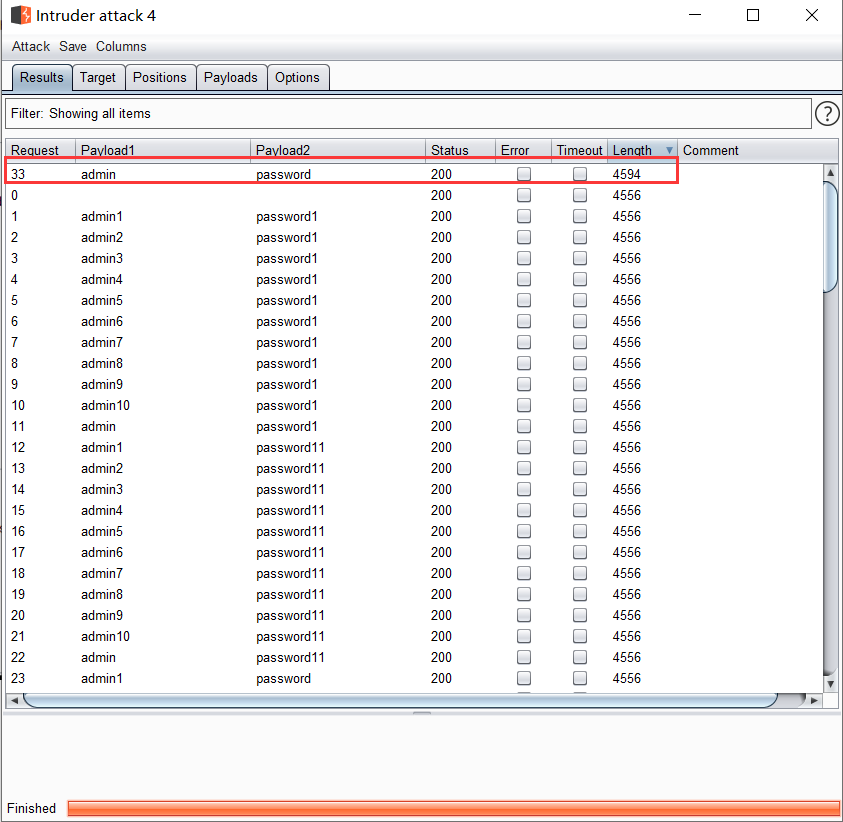Toggle Timeout checkbox for request 1

point(580,216)
